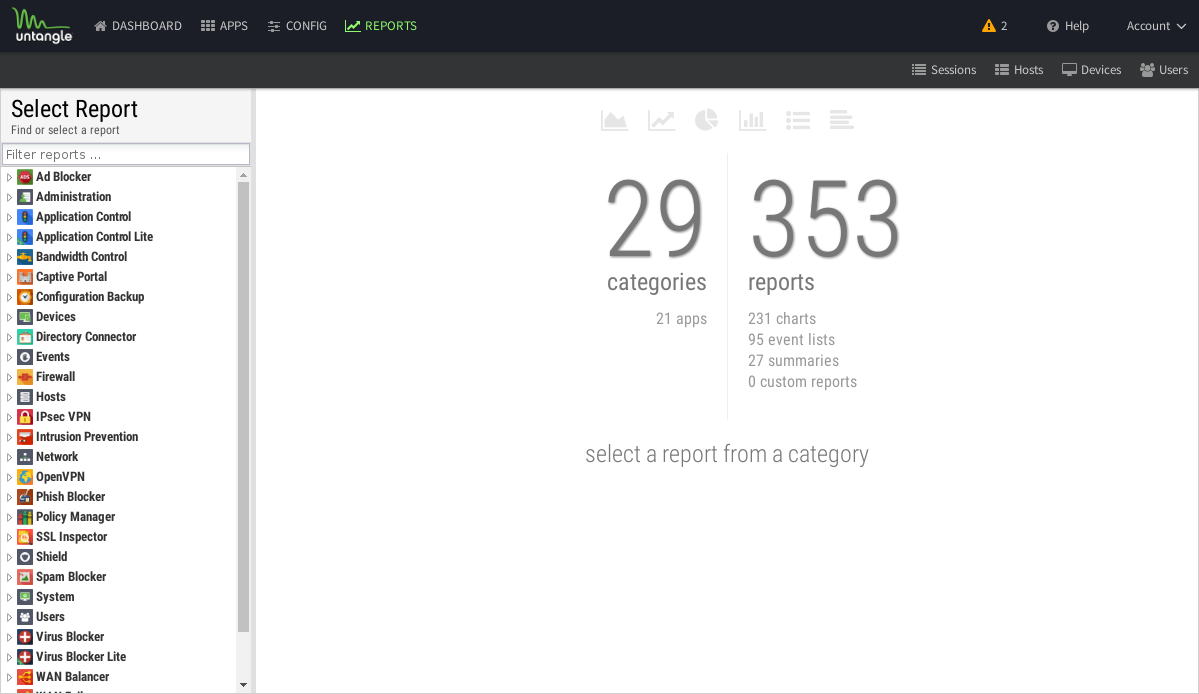Viewport: 1199px width, 694px height.
Task: Click the bar chart icon
Action: pyautogui.click(x=752, y=120)
